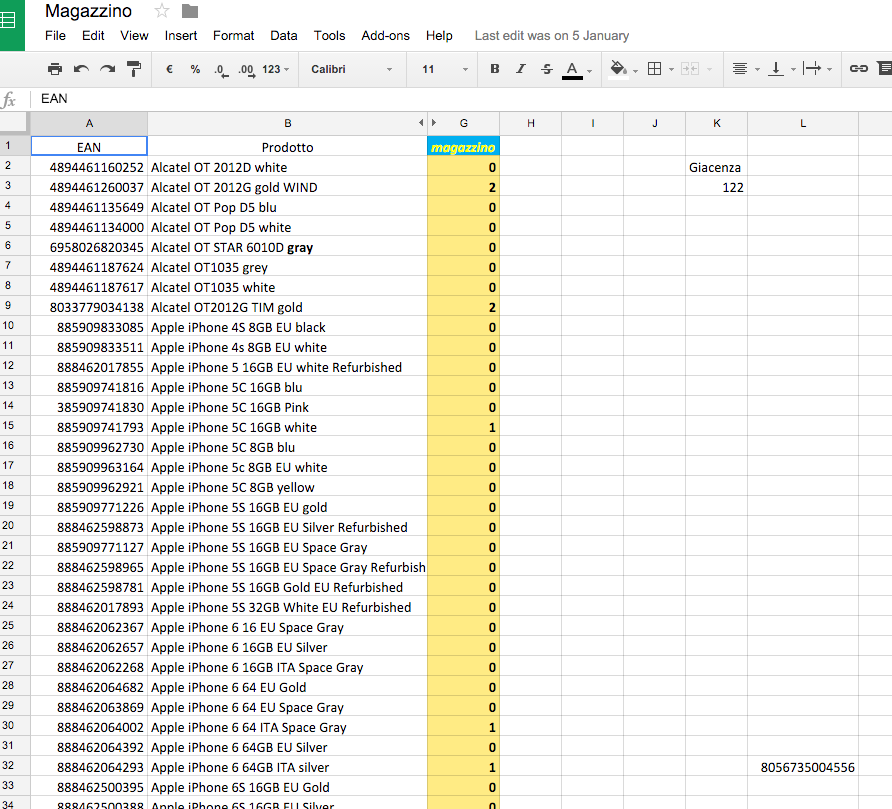Select column G header
Viewport: 892px width, 809px height.
[464, 123]
